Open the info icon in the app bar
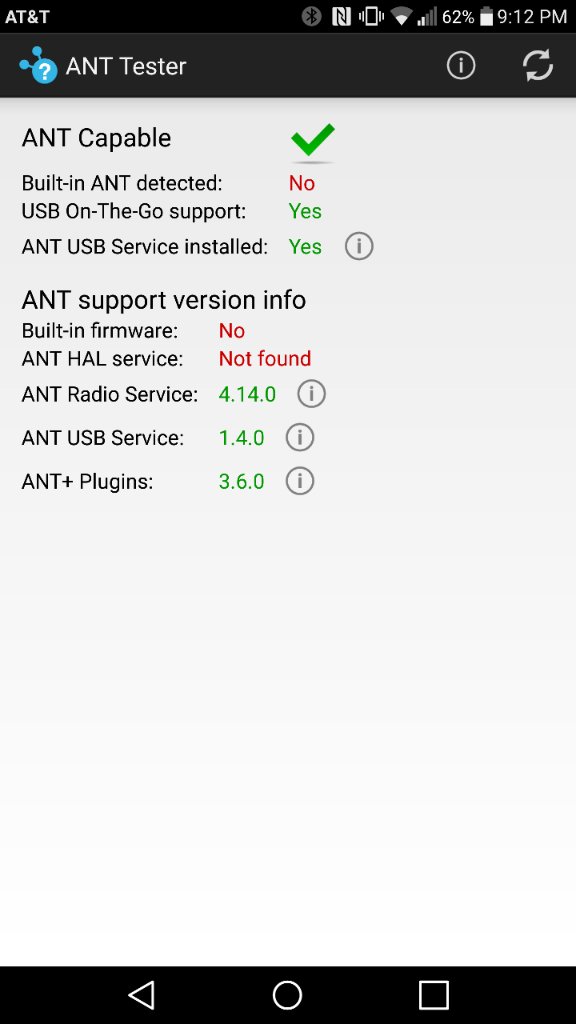This screenshot has height=1024, width=576. coord(461,66)
